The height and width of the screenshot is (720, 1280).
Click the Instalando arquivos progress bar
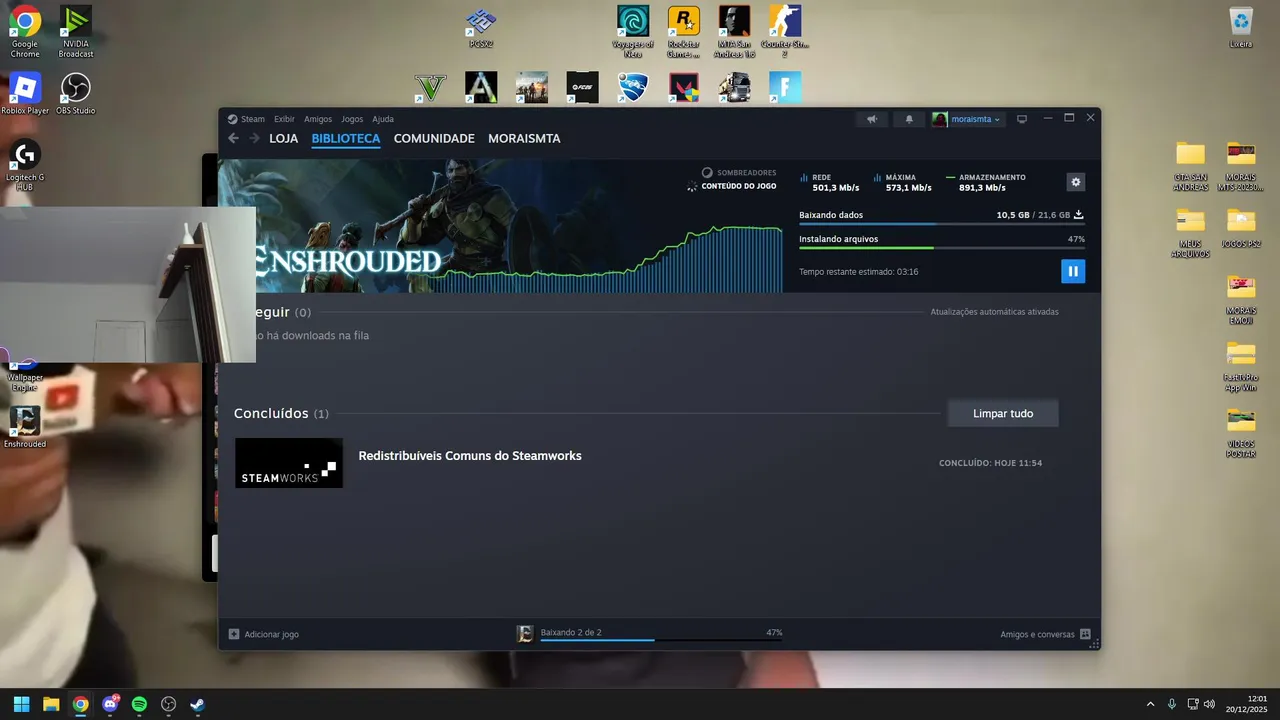pyautogui.click(x=941, y=248)
